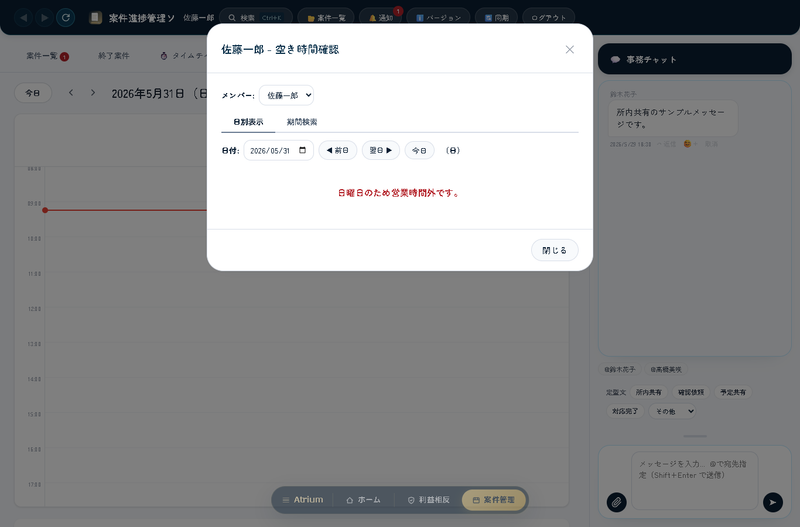Screen dimensions: 800x527
Task: Click the back navigation arrow icon
Action: pos(23,18)
